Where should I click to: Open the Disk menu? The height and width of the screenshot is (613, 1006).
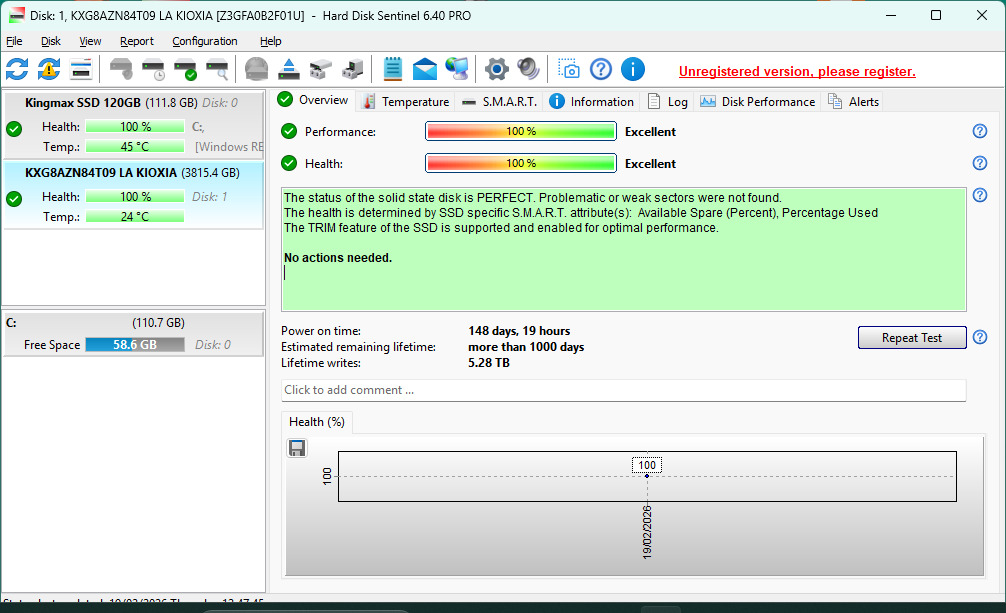coord(51,41)
